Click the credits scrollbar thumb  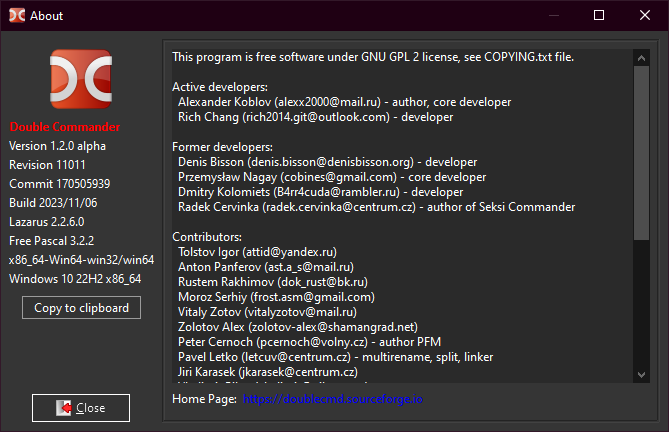click(x=642, y=150)
